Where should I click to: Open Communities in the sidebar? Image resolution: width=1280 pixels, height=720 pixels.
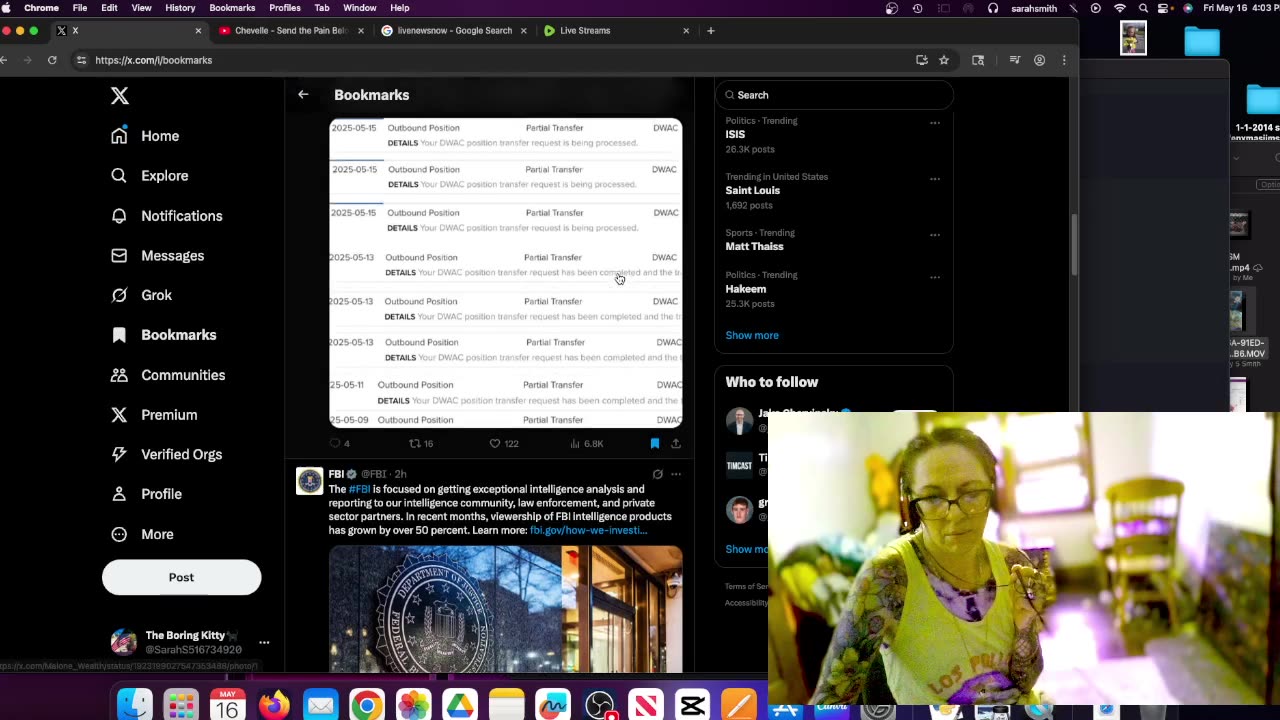(168, 375)
